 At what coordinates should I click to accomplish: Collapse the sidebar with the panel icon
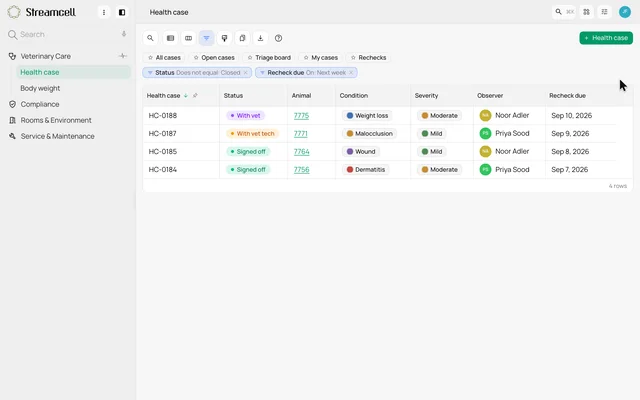coord(122,12)
